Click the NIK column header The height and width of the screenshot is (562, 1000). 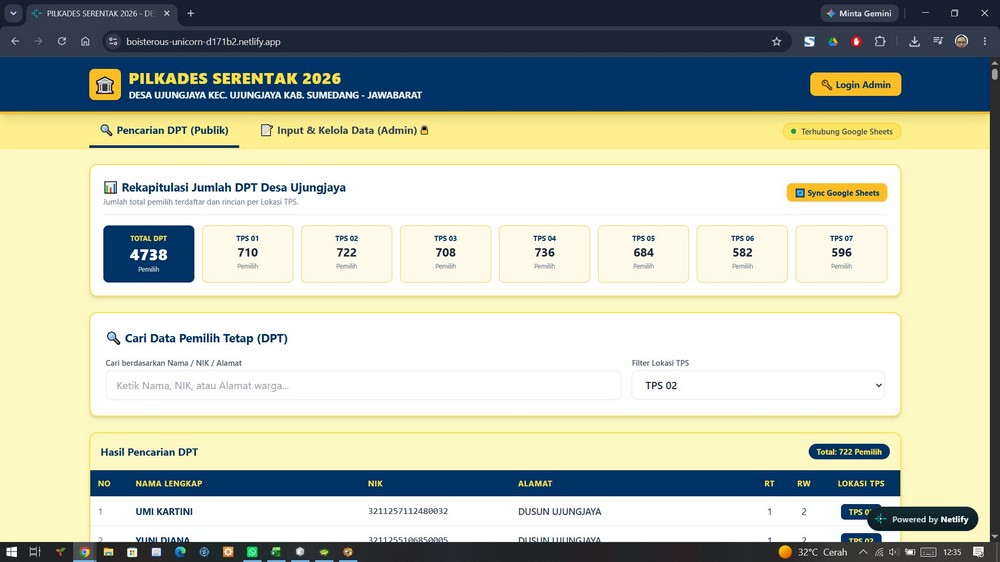pos(375,484)
